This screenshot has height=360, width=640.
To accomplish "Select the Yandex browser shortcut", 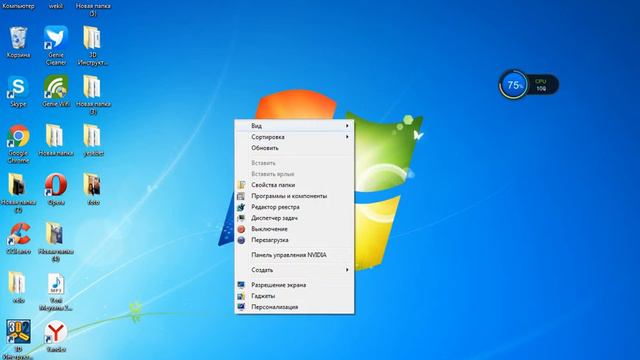I will click(x=56, y=332).
